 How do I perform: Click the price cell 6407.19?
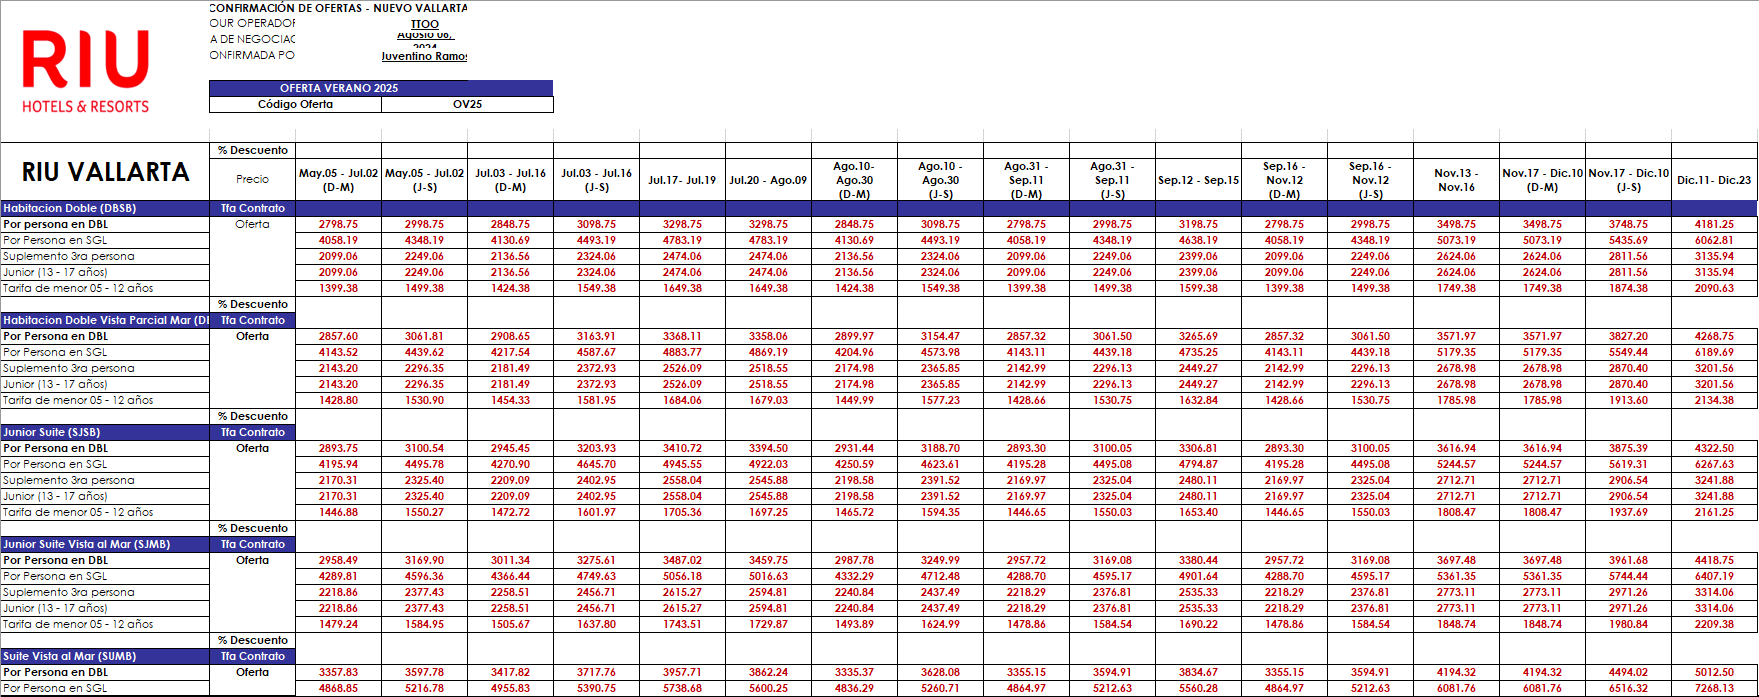coord(1714,576)
